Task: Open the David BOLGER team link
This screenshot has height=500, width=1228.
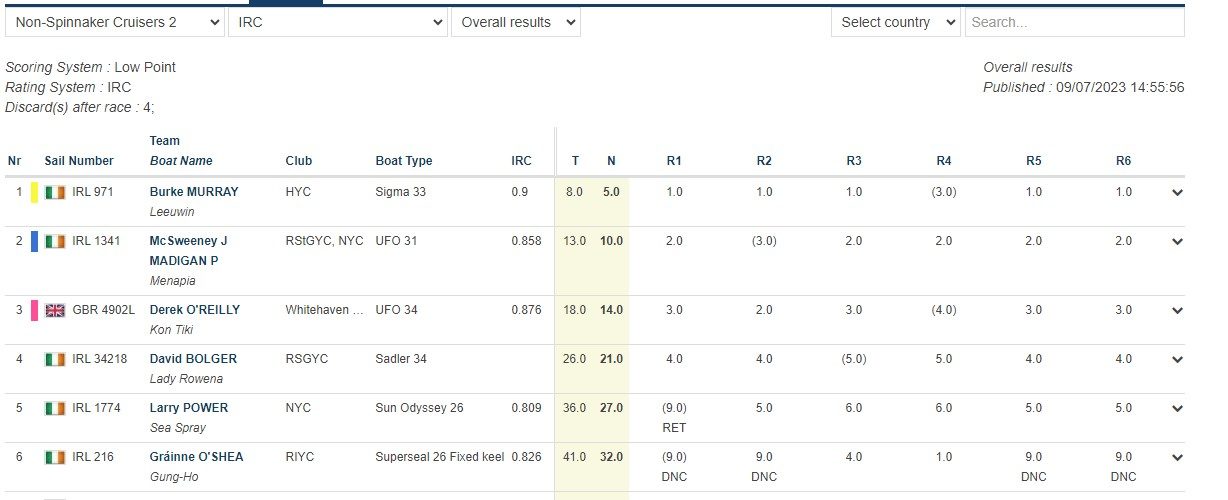Action: pos(193,359)
